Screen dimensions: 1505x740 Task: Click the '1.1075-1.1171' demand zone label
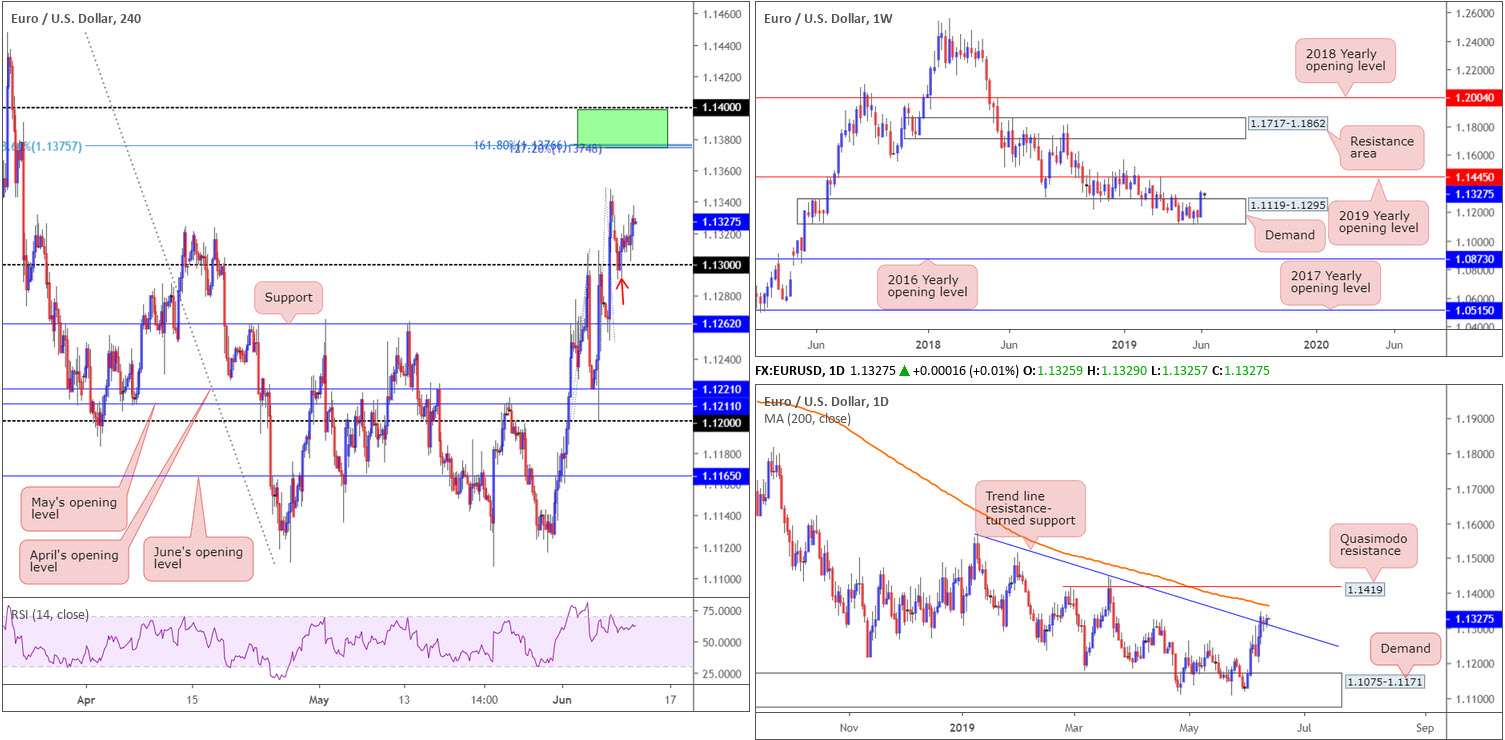point(1384,681)
